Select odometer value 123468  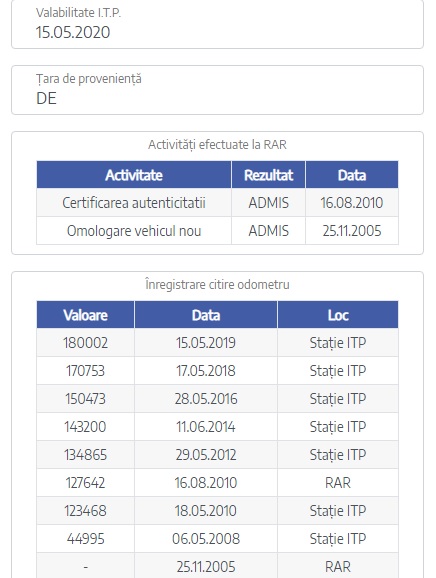(86, 511)
